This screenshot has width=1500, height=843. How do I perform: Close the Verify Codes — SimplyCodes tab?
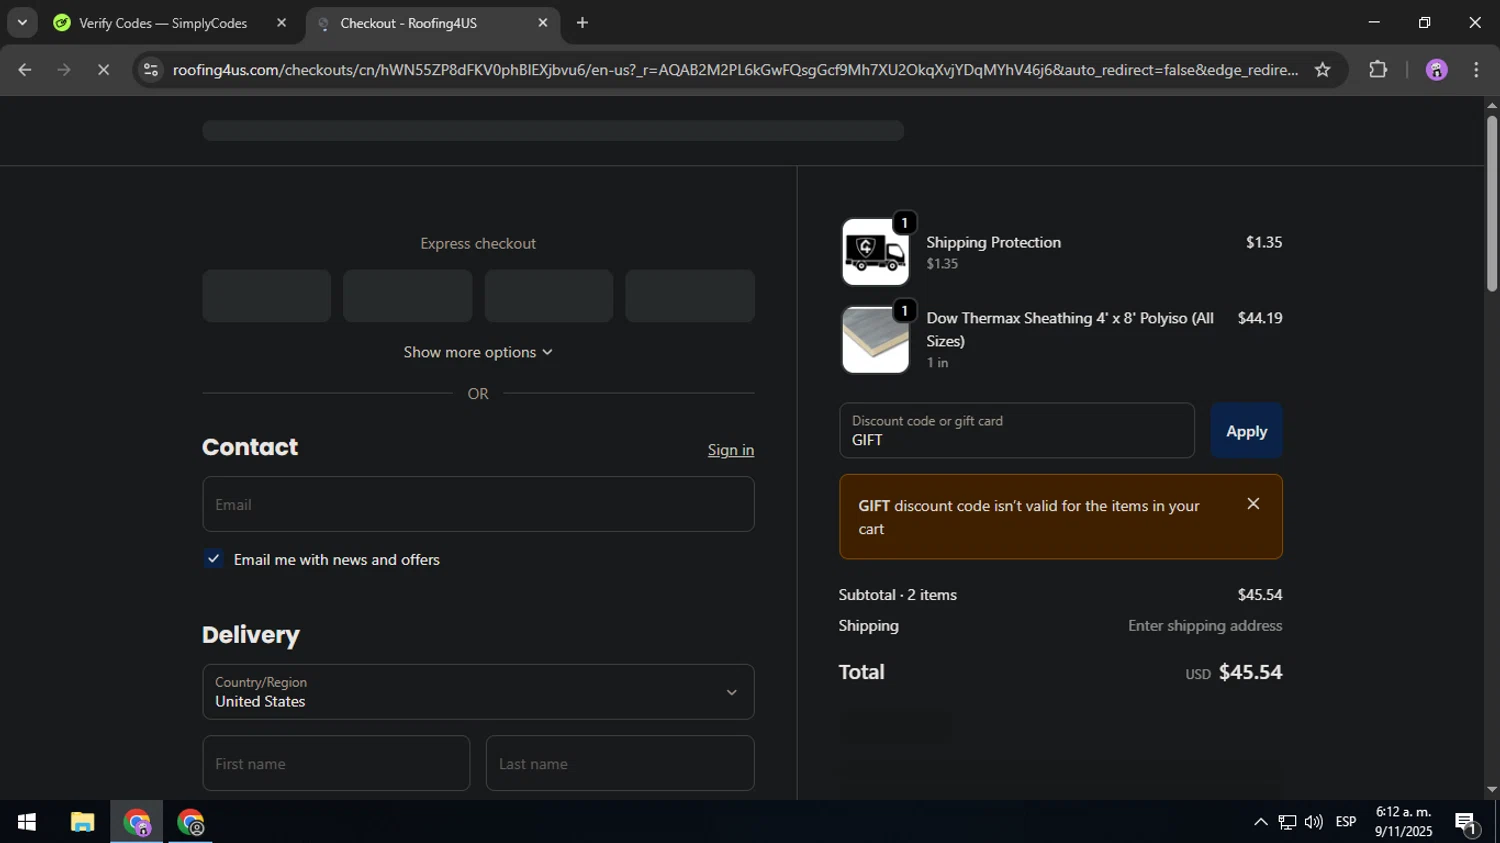point(281,22)
